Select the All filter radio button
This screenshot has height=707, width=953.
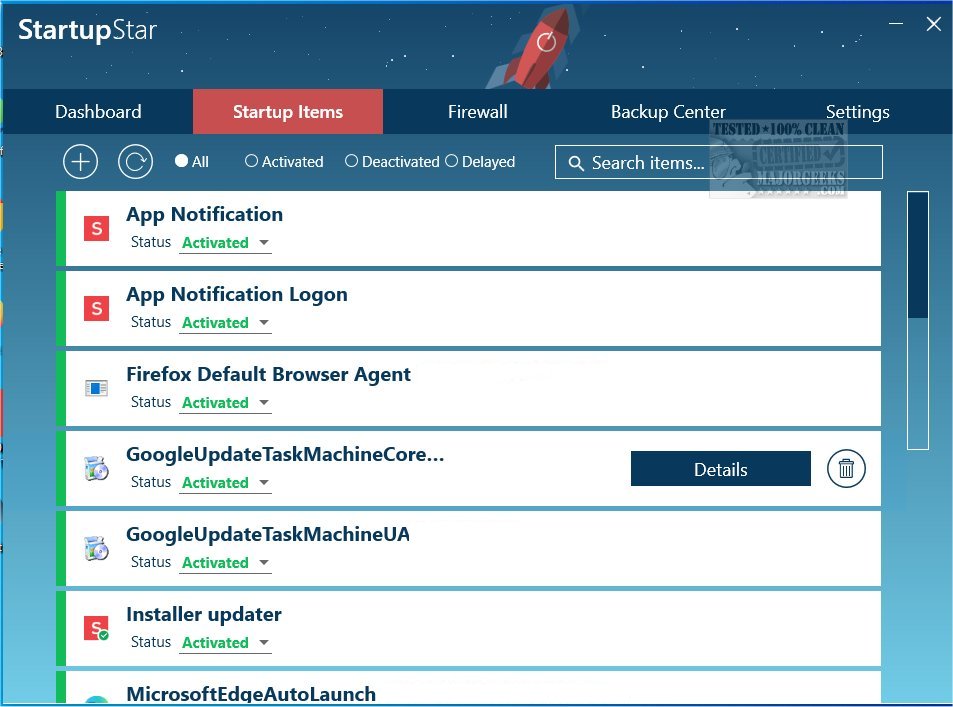(181, 160)
